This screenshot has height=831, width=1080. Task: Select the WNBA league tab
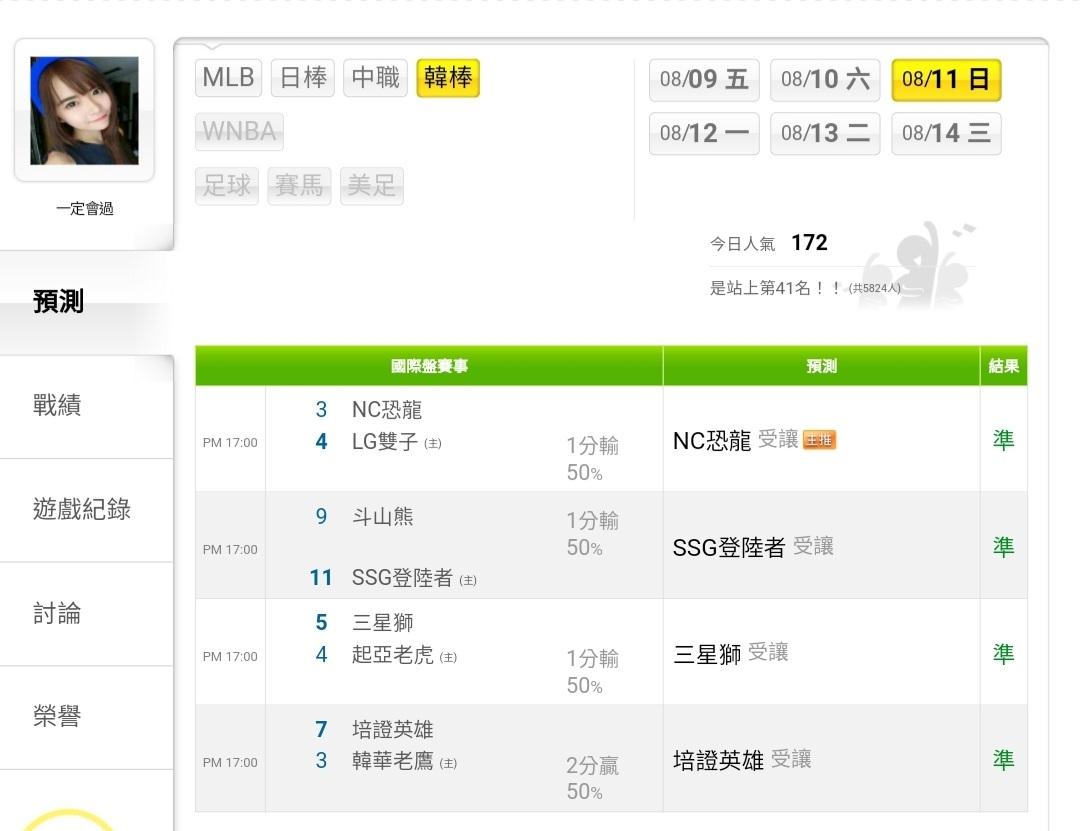239,131
